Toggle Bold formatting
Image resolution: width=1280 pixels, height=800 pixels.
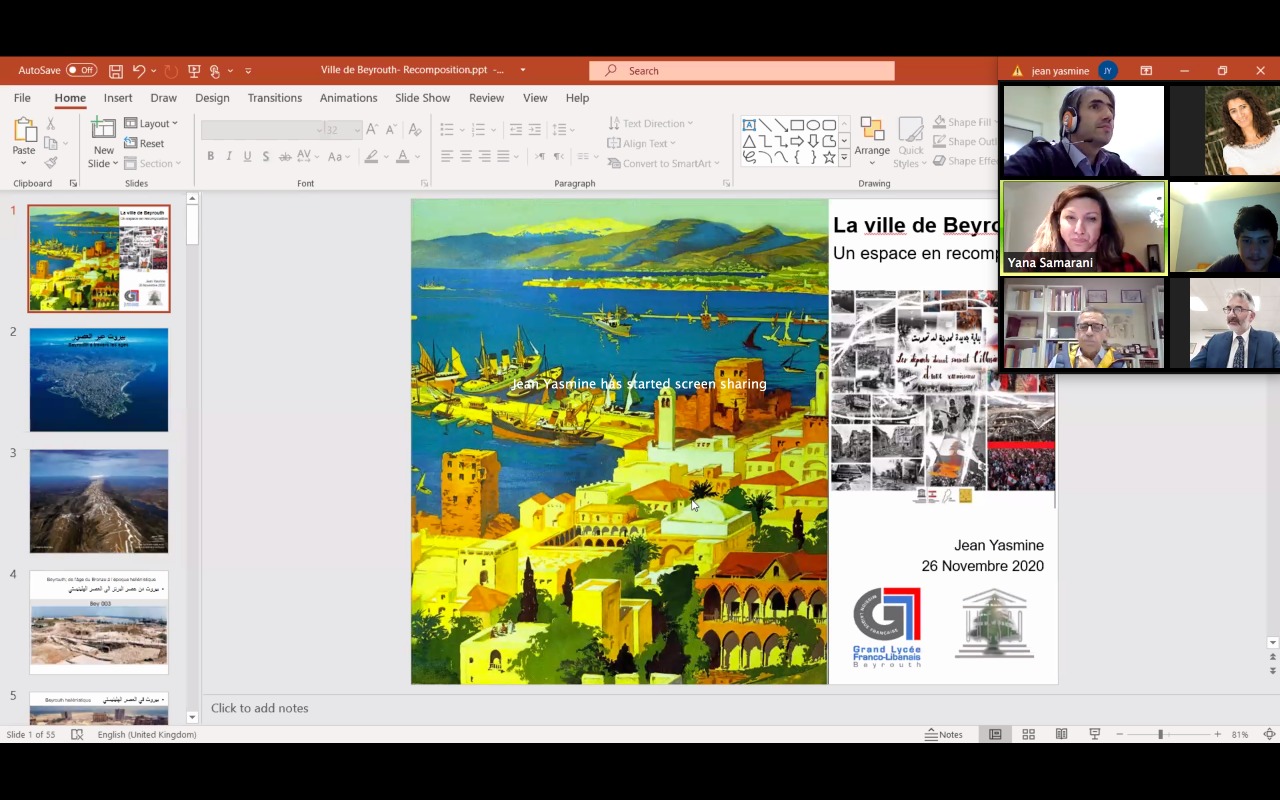pyautogui.click(x=210, y=156)
